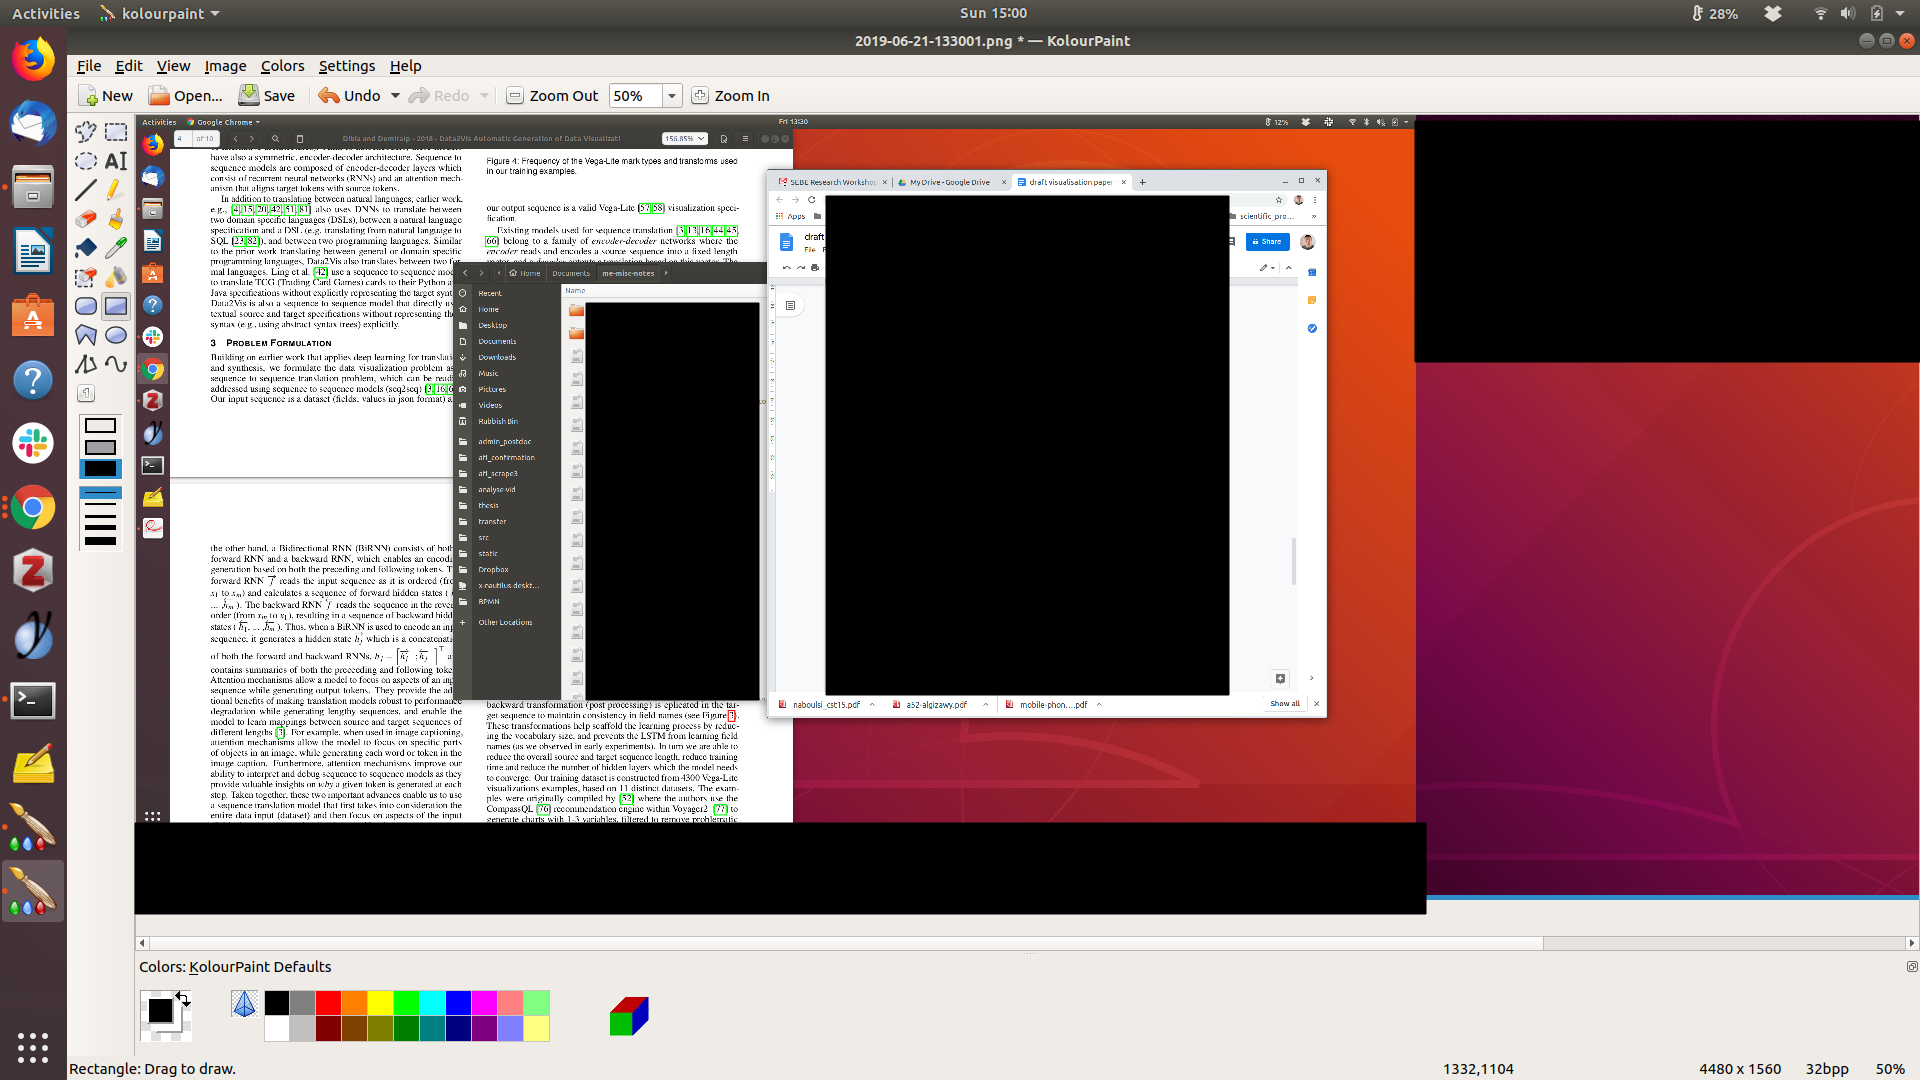
Task: Pick the red color swatch
Action: (328, 1003)
